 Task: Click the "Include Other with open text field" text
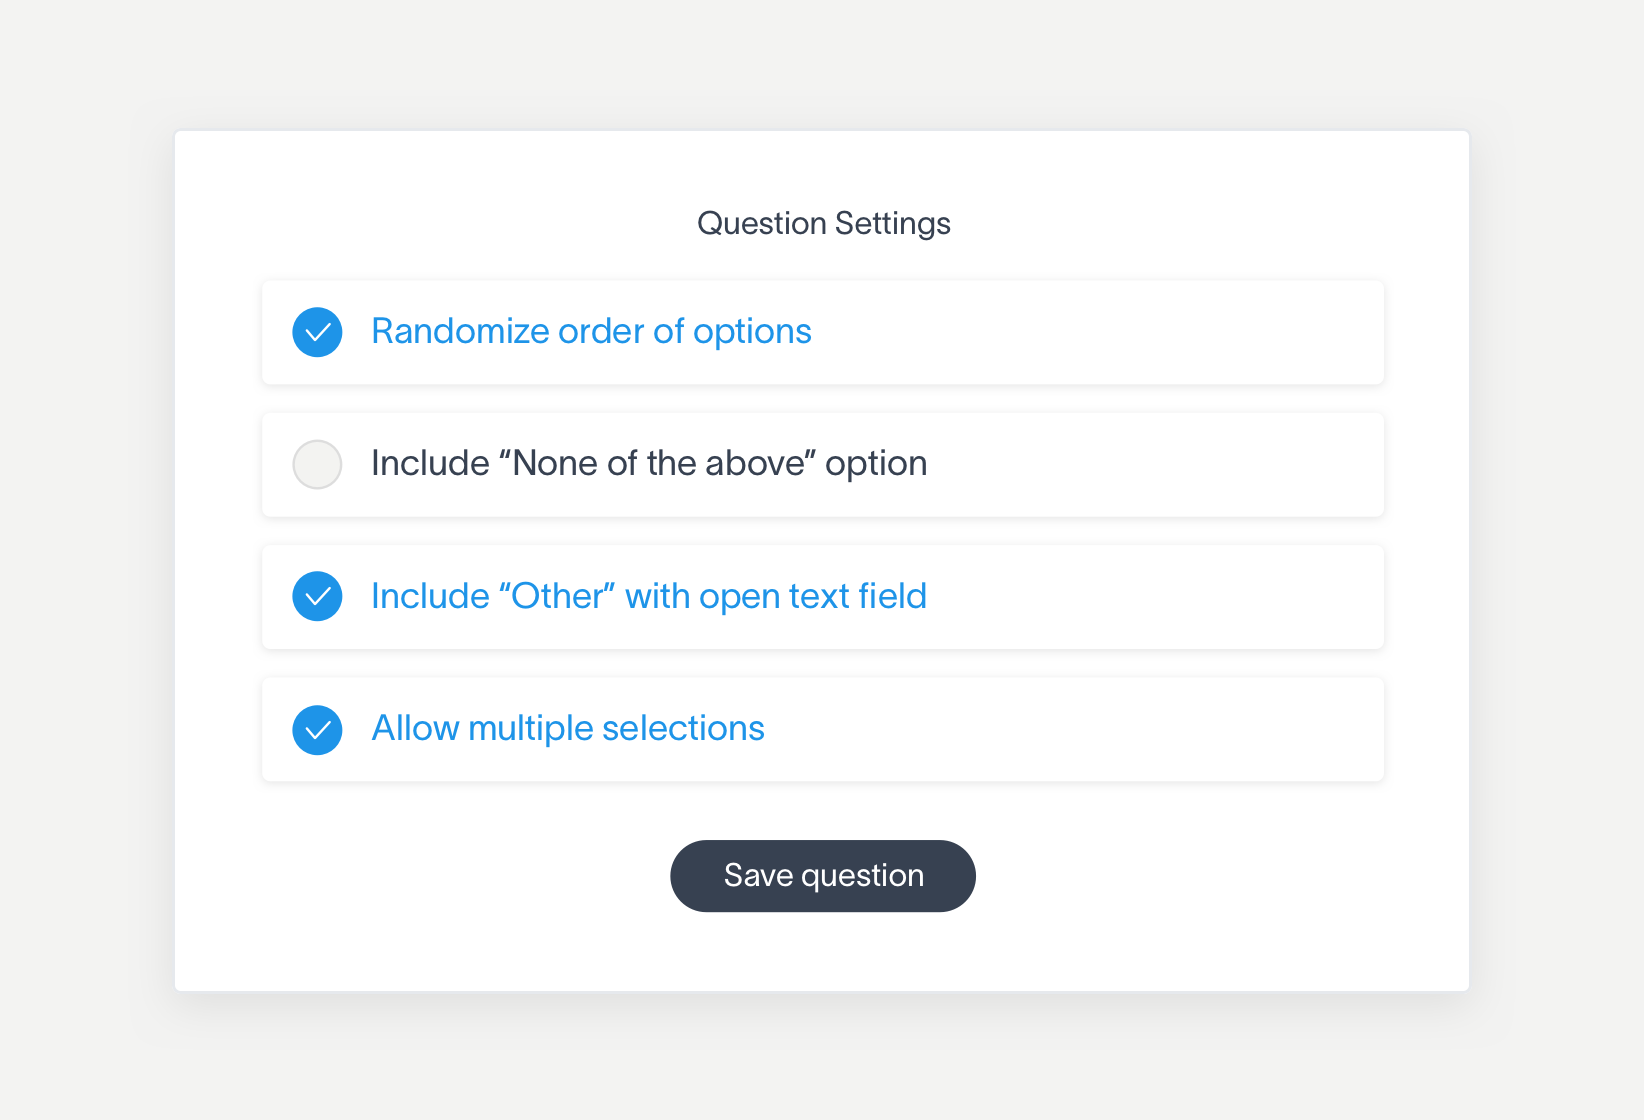coord(648,596)
